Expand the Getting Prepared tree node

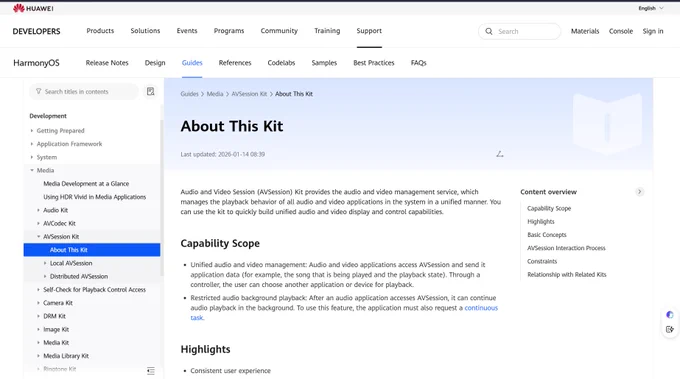(32, 131)
